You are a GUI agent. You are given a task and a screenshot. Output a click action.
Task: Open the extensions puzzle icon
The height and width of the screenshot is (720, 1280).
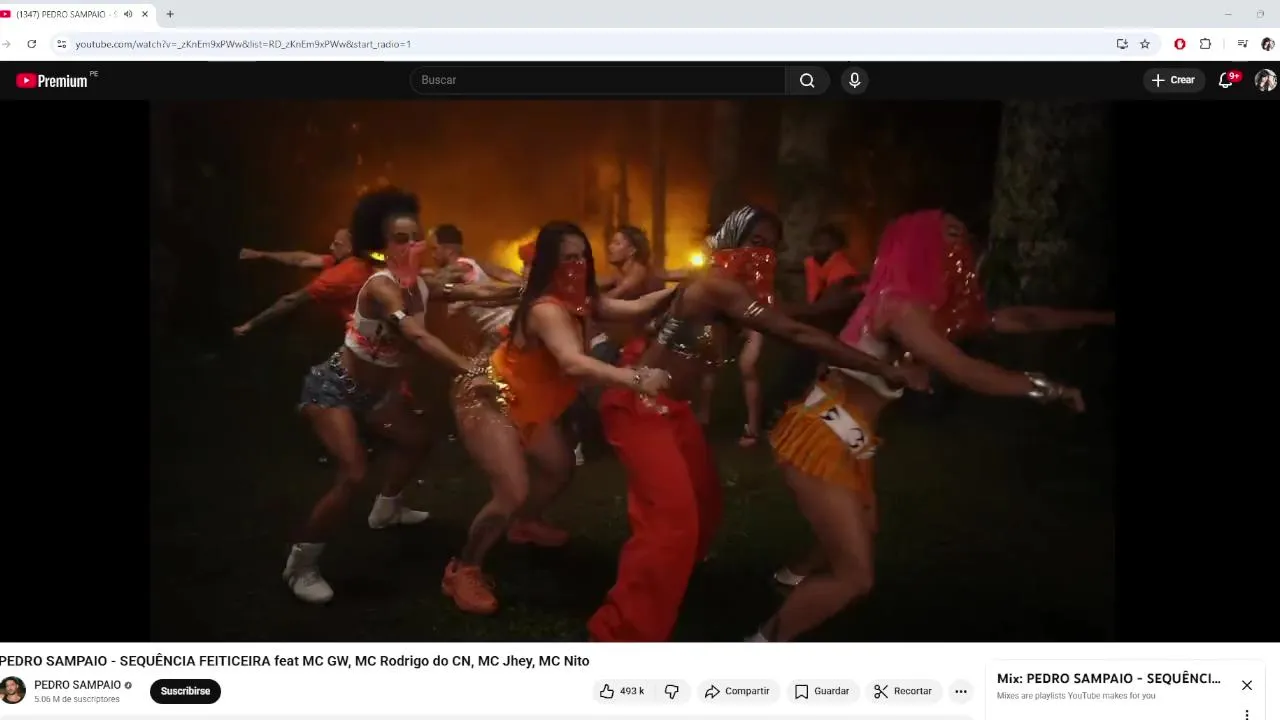pos(1205,44)
